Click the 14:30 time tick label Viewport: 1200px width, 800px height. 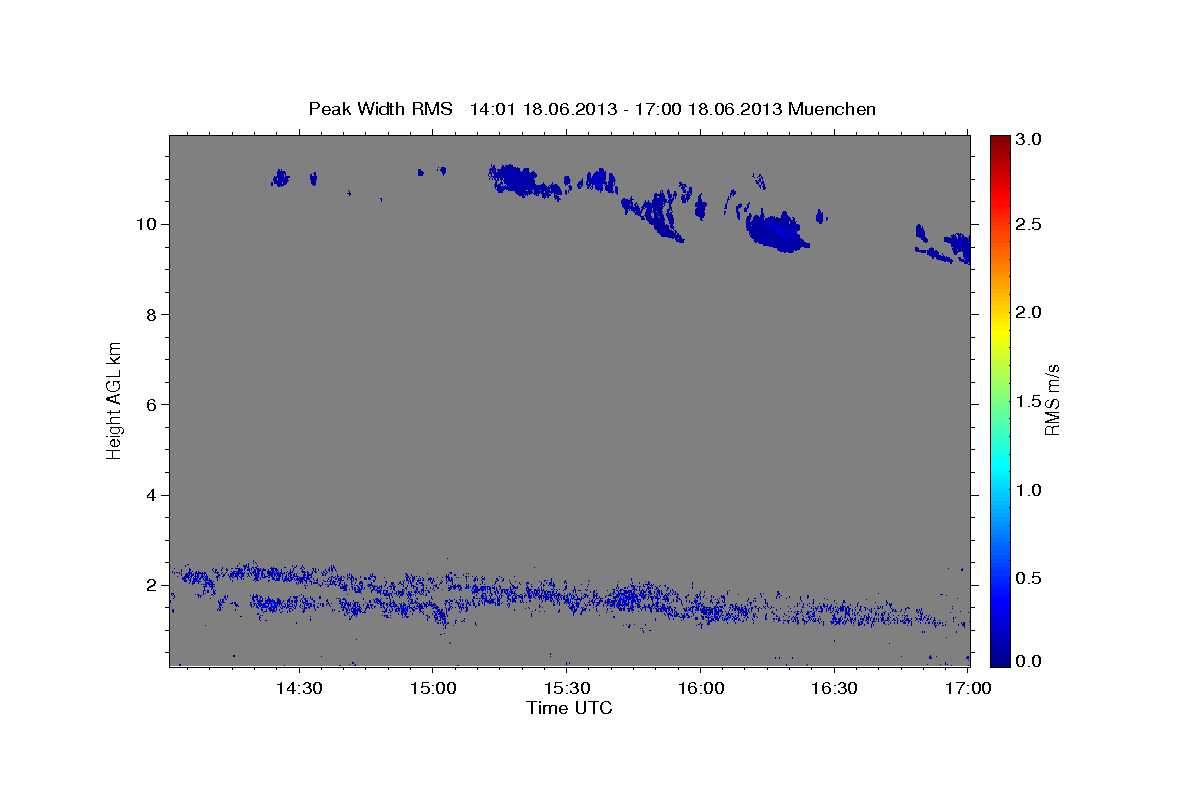(x=298, y=688)
